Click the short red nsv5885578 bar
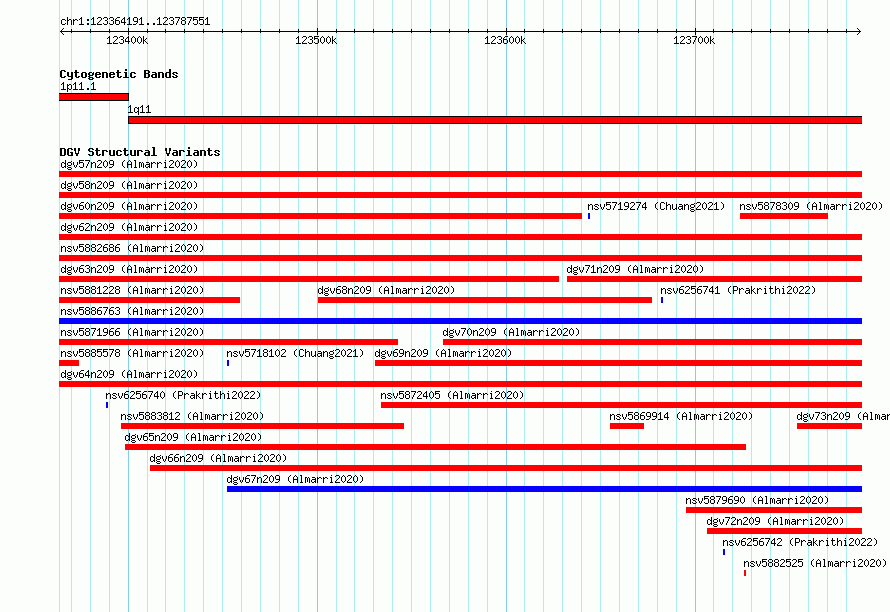 69,363
